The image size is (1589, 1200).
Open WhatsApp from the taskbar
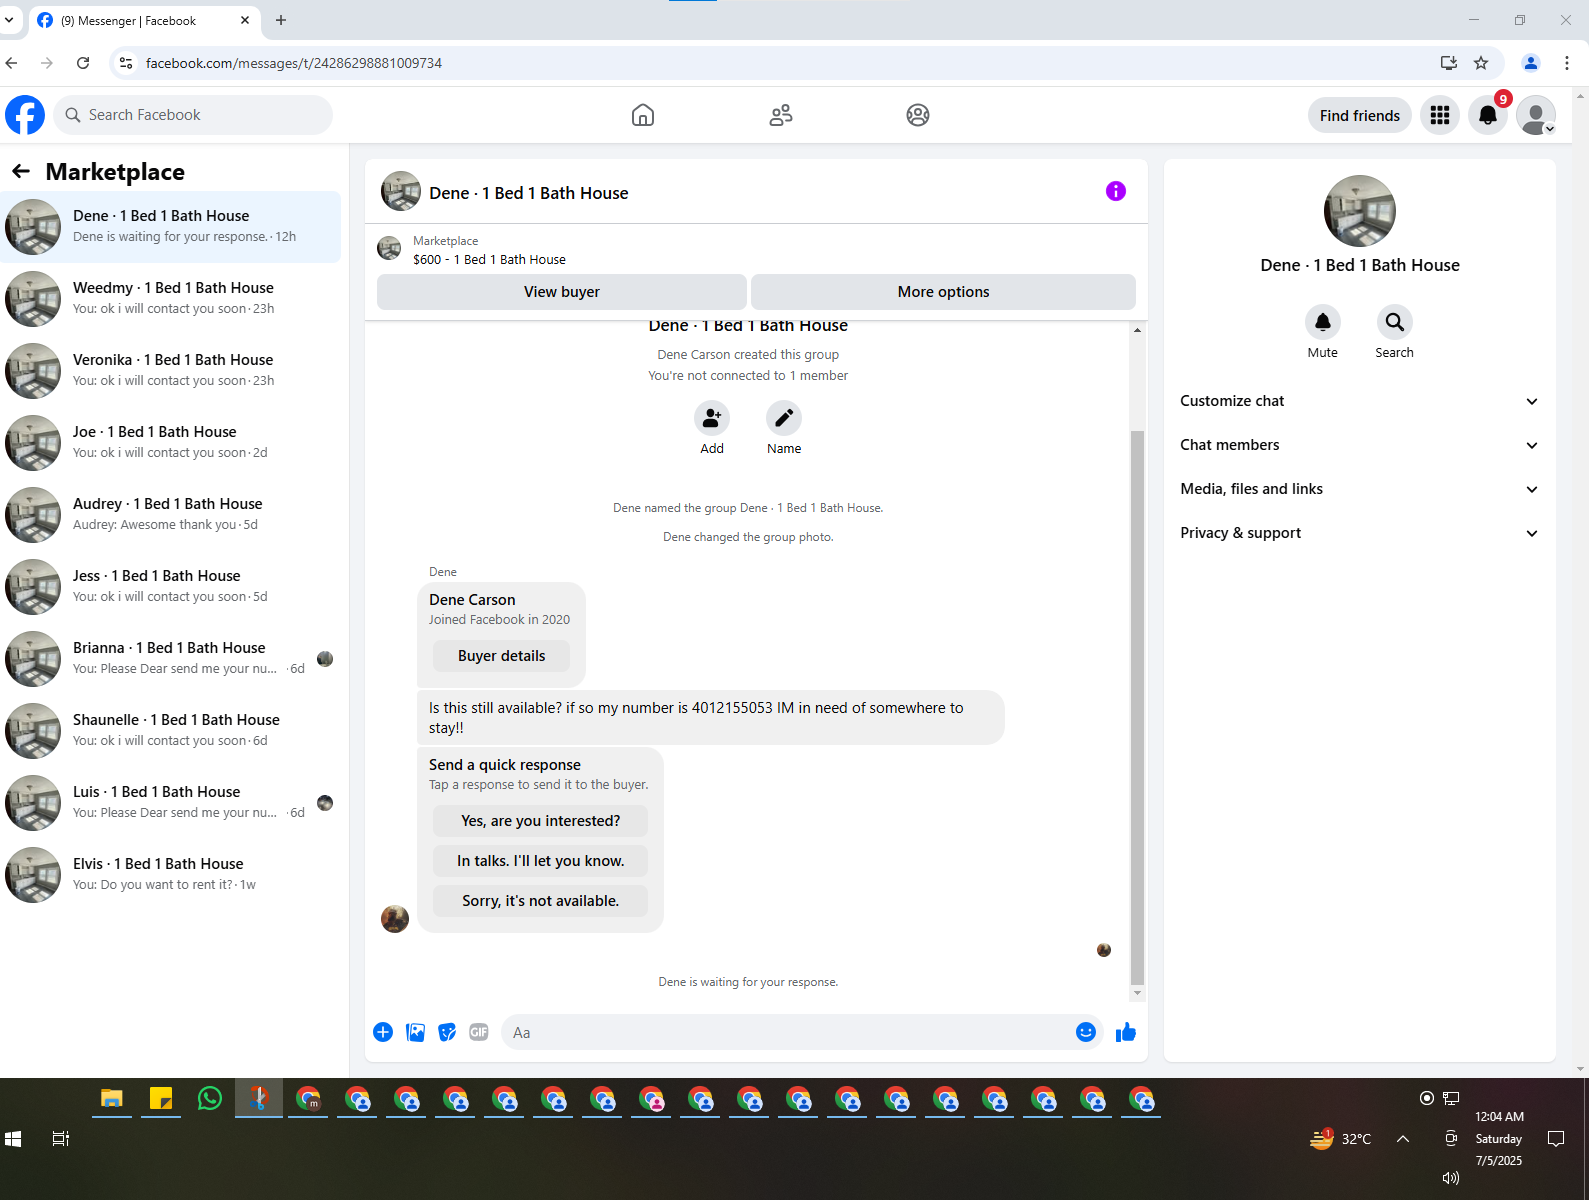click(210, 1099)
